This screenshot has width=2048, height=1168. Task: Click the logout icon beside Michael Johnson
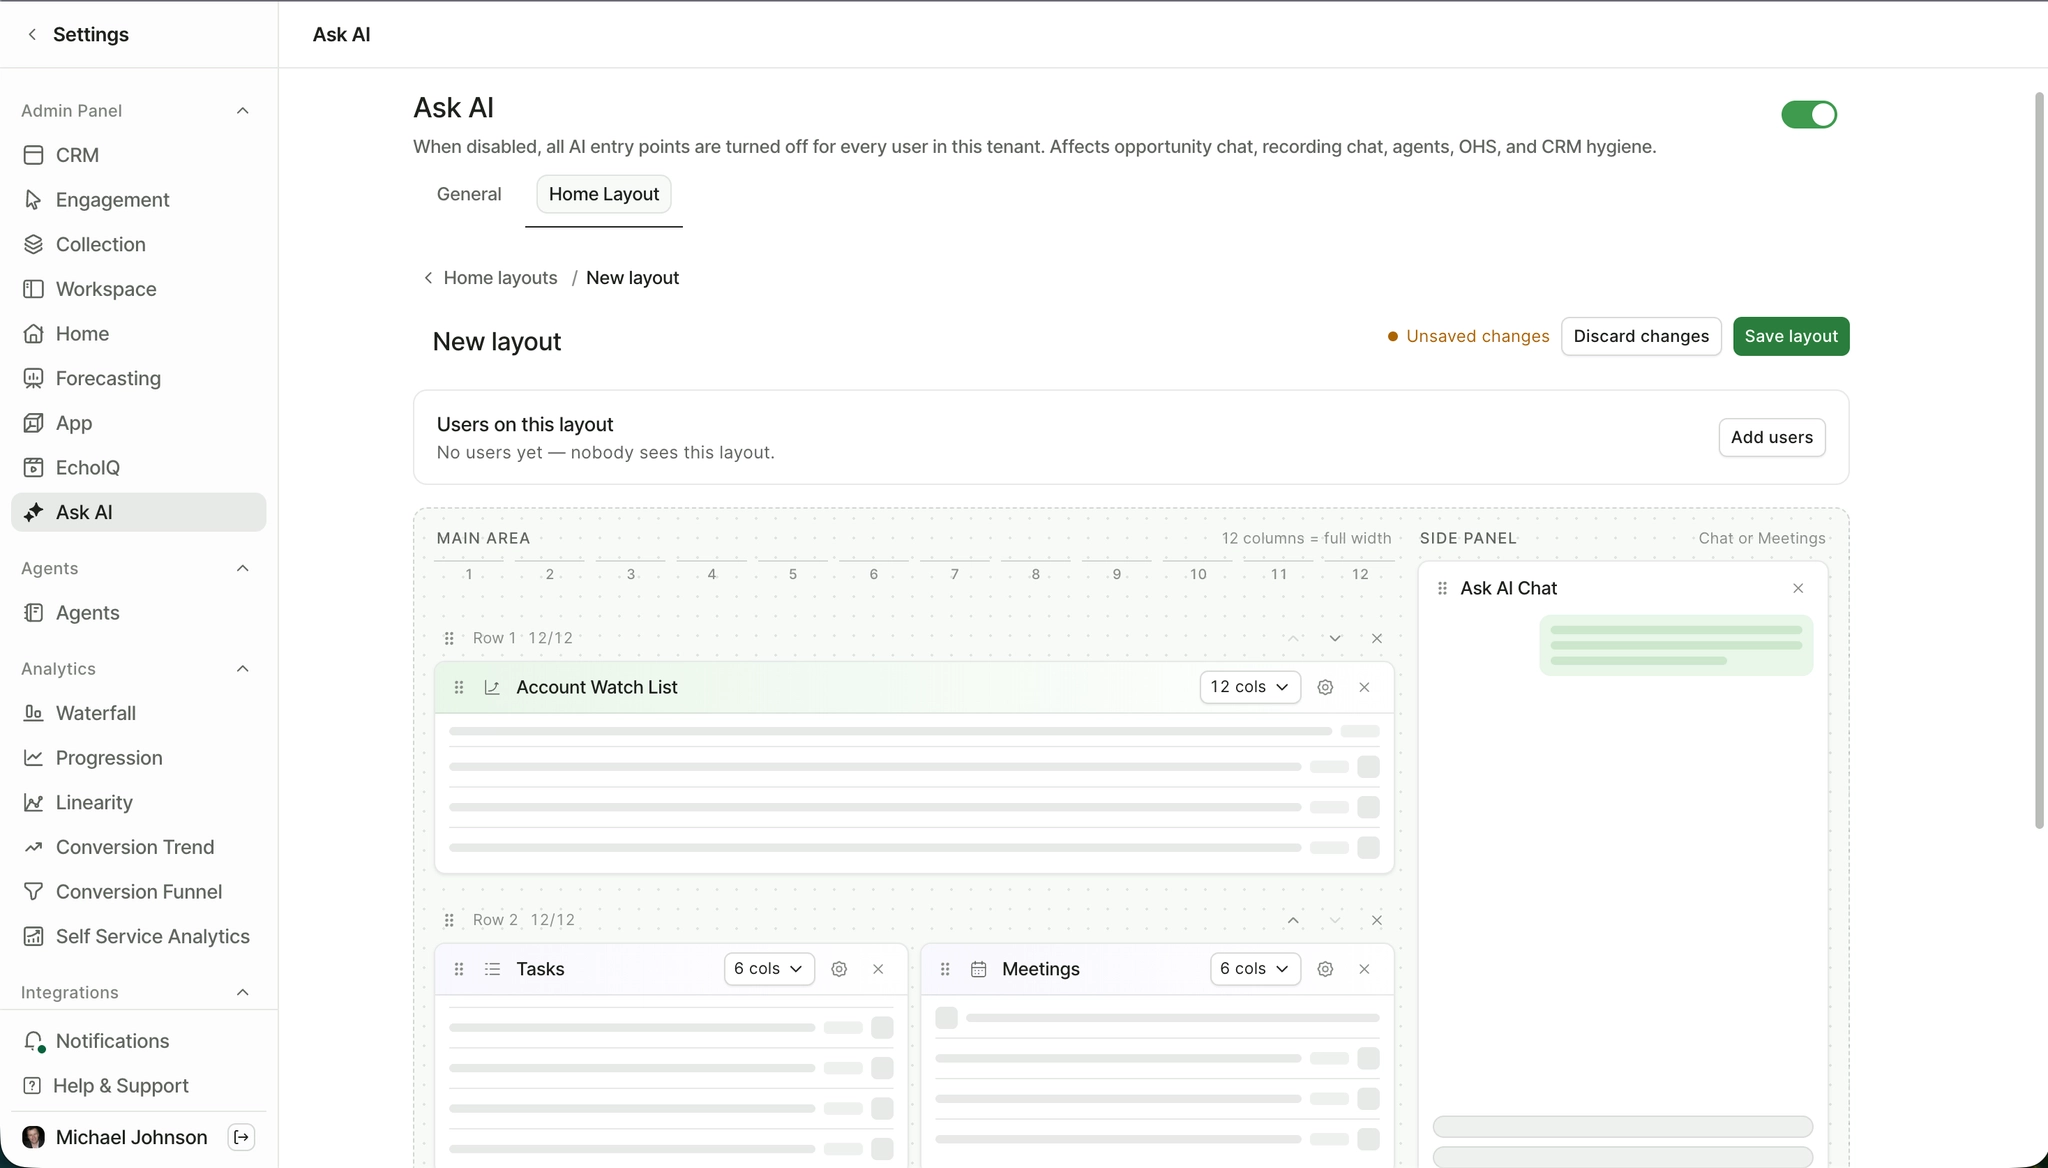(x=241, y=1137)
